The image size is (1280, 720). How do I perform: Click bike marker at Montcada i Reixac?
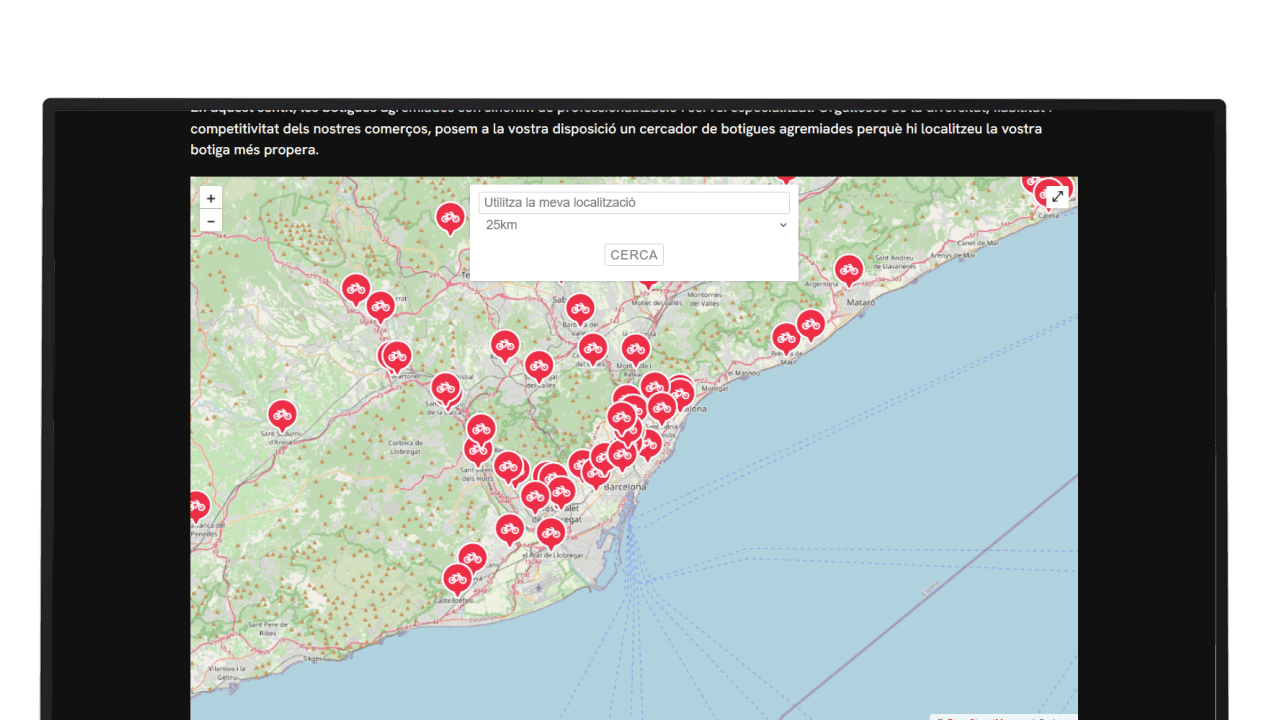point(635,348)
